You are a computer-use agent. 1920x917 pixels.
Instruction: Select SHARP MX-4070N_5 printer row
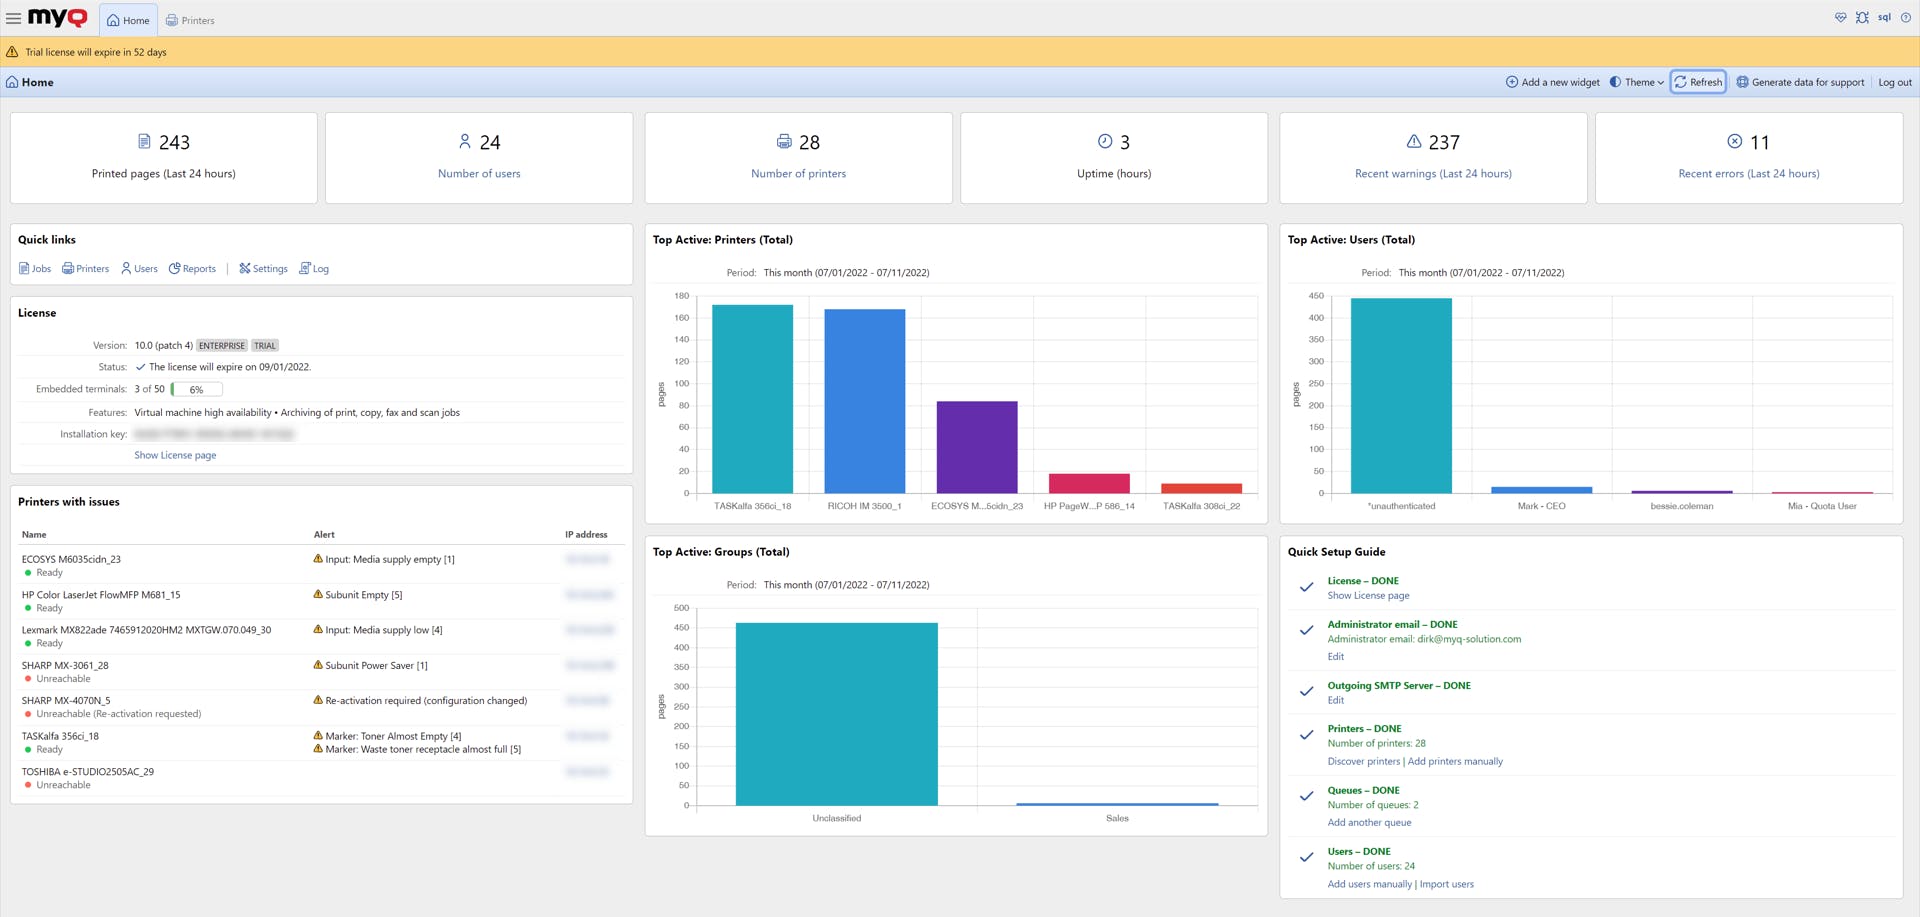click(321, 707)
